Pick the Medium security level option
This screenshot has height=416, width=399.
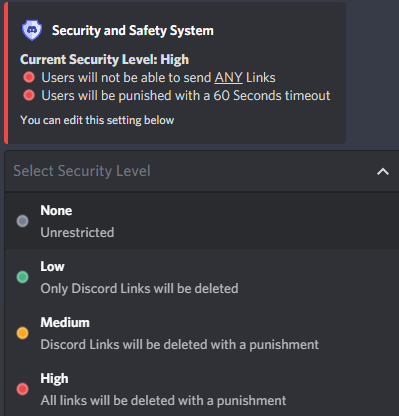pyautogui.click(x=202, y=333)
